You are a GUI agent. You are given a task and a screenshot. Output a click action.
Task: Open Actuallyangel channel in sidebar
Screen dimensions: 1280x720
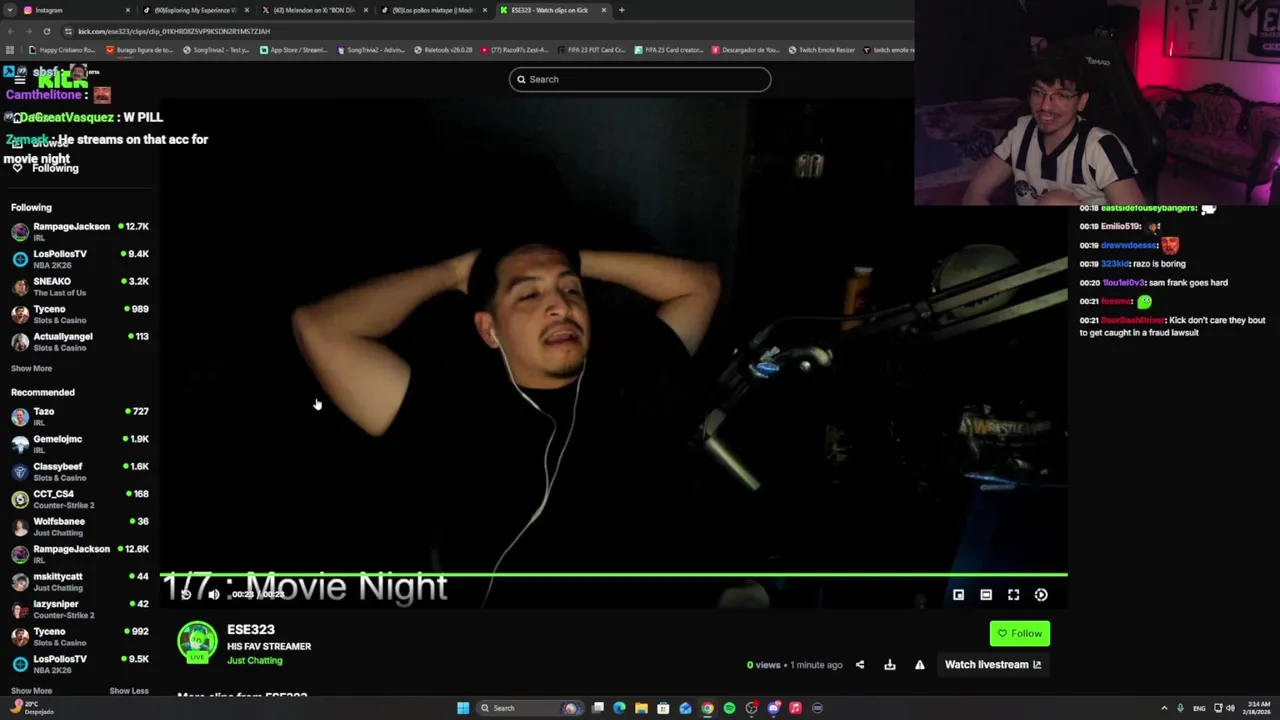pyautogui.click(x=80, y=341)
